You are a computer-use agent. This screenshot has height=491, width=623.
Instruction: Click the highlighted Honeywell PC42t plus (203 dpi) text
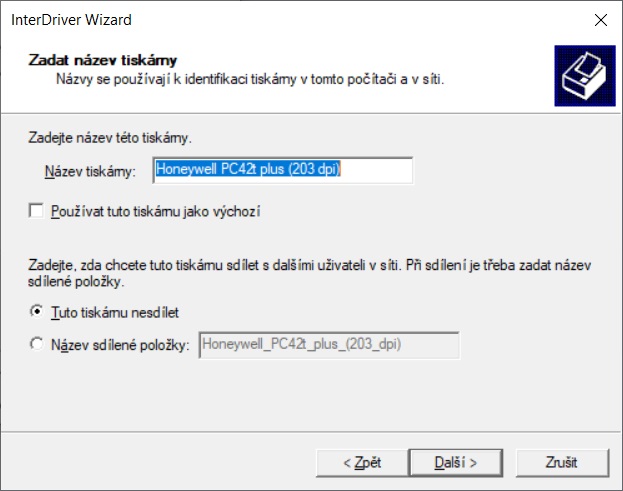248,169
